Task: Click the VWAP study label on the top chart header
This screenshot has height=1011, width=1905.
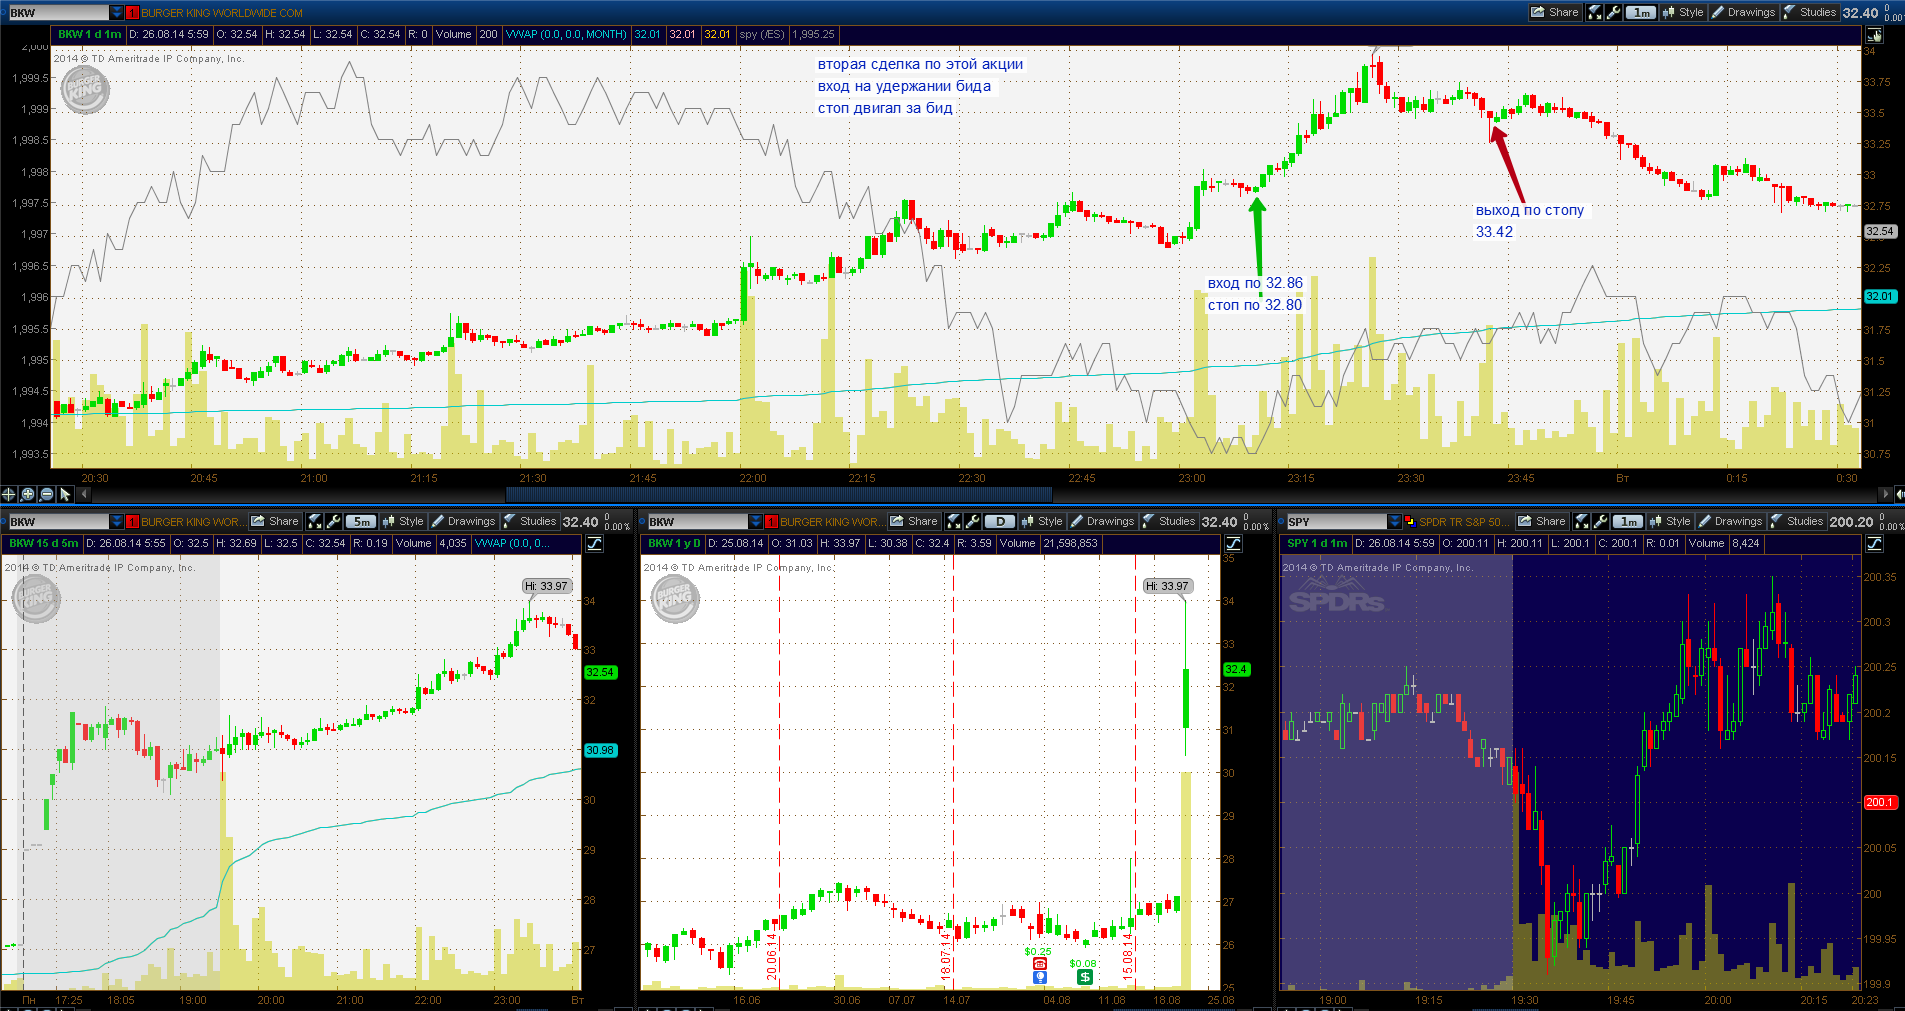Action: [x=566, y=34]
